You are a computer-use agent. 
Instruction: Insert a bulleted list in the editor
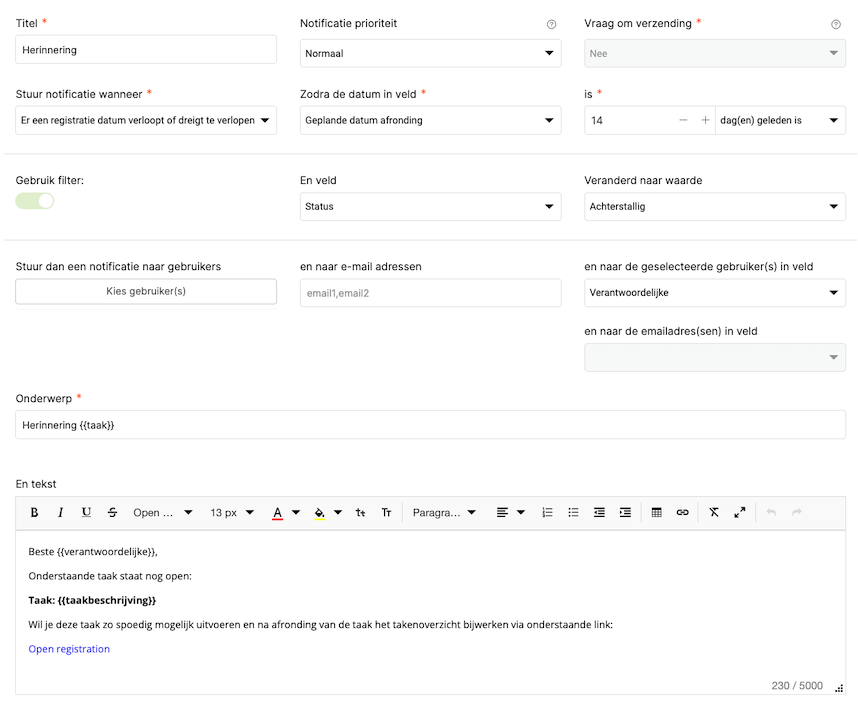click(x=573, y=512)
